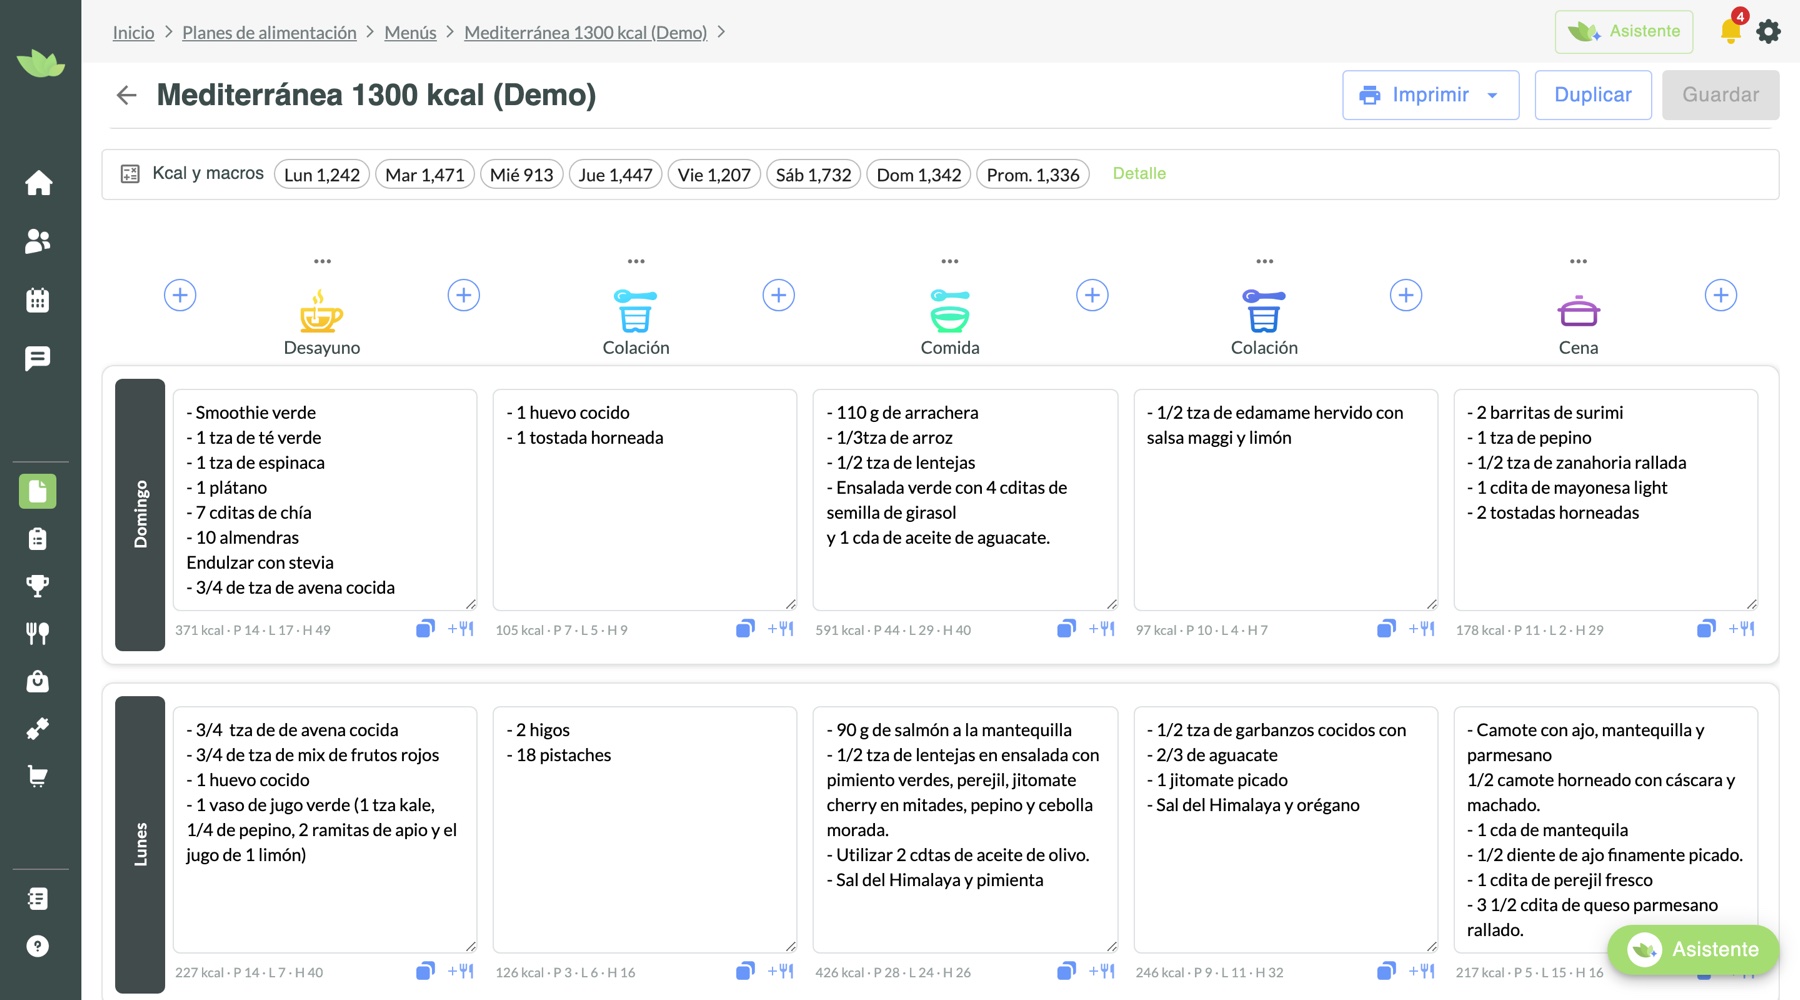The image size is (1800, 1000).
Task: Open the clipboard list sidebar icon
Action: coord(38,539)
